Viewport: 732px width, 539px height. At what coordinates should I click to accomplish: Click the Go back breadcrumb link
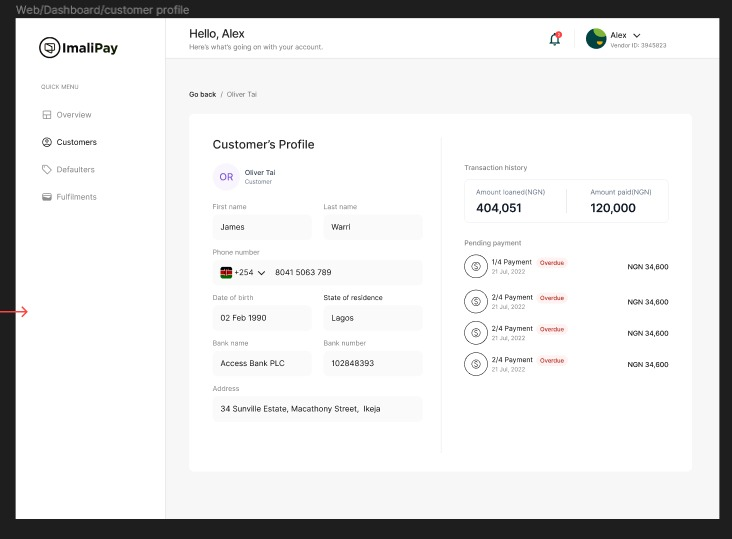(x=203, y=94)
